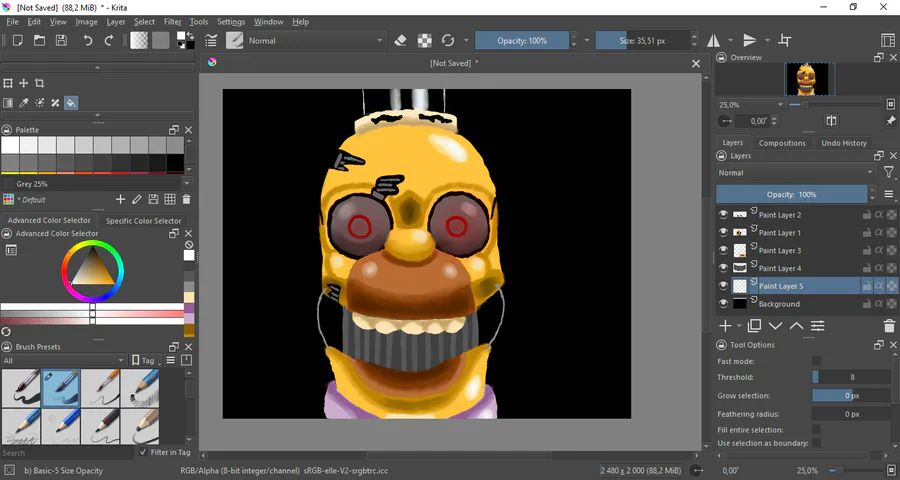Open the brush editor settings icon
900x480 pixels.
[x=211, y=41]
